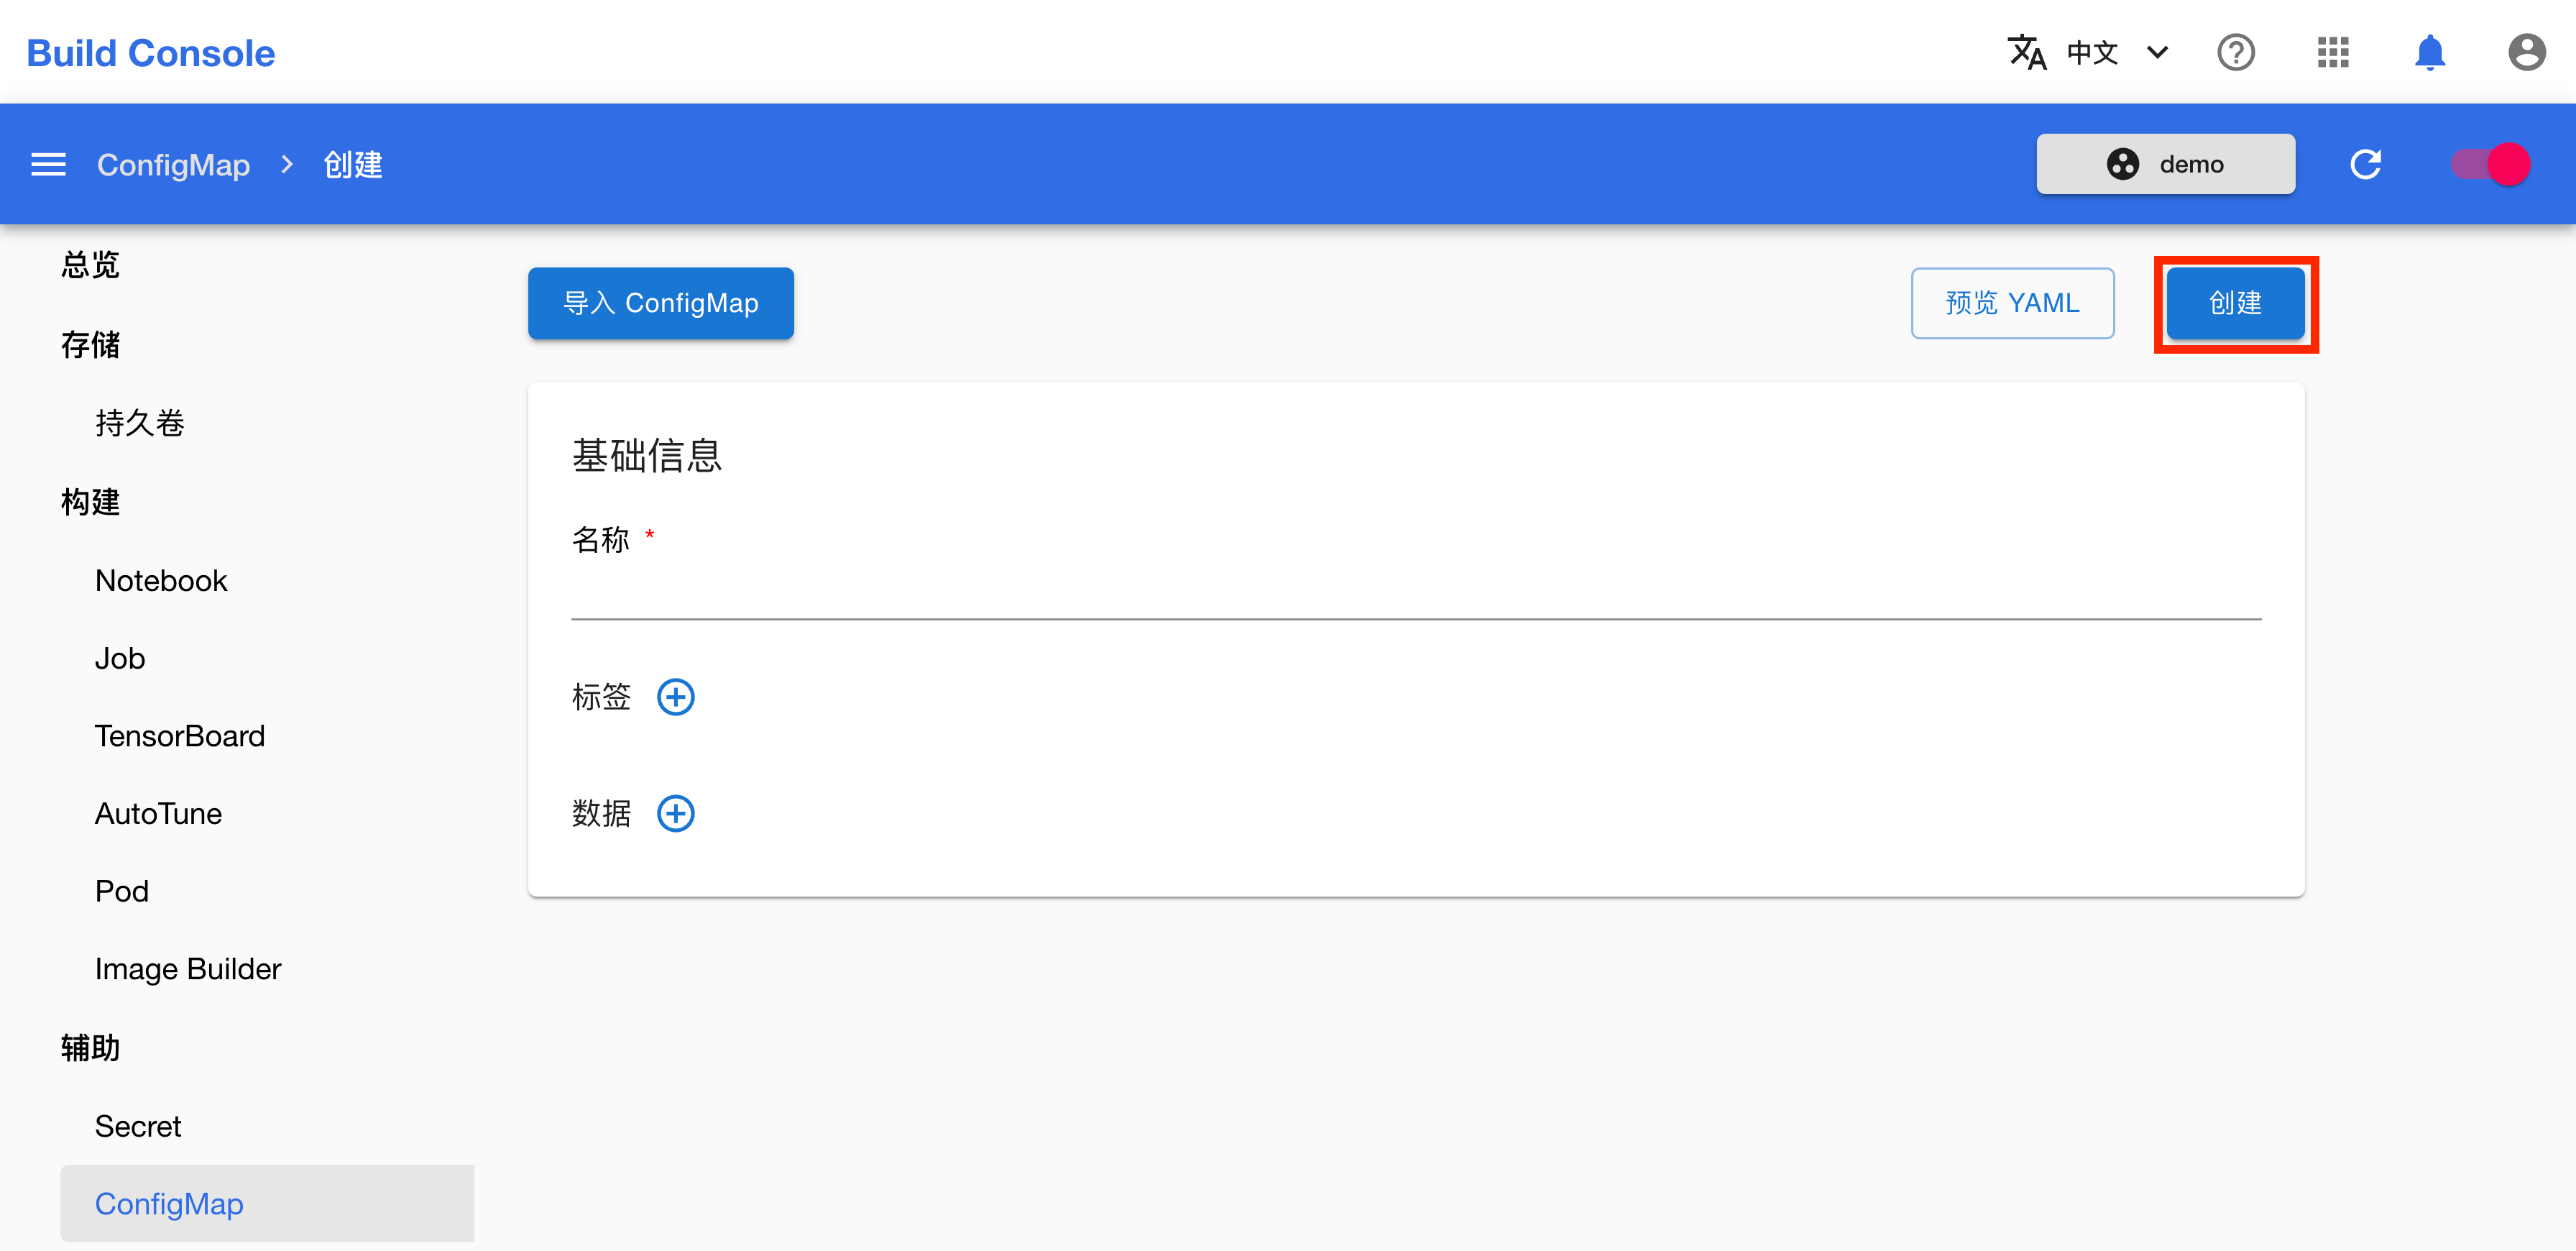Click ConfigMap in the breadcrumb

pyautogui.click(x=173, y=164)
